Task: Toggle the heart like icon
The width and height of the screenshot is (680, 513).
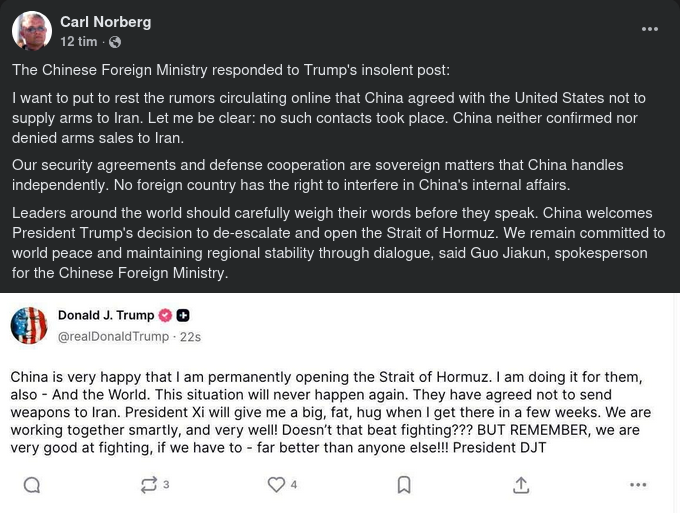Action: point(276,485)
